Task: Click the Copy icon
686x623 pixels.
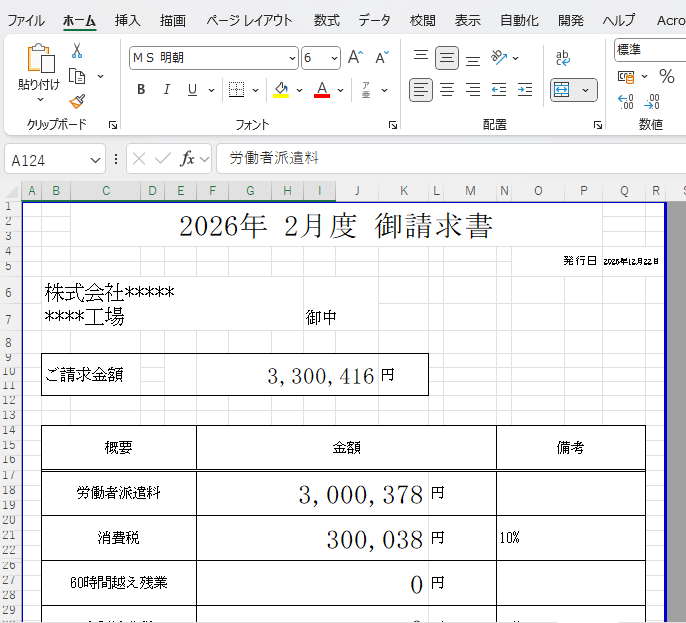Action: (x=77, y=76)
